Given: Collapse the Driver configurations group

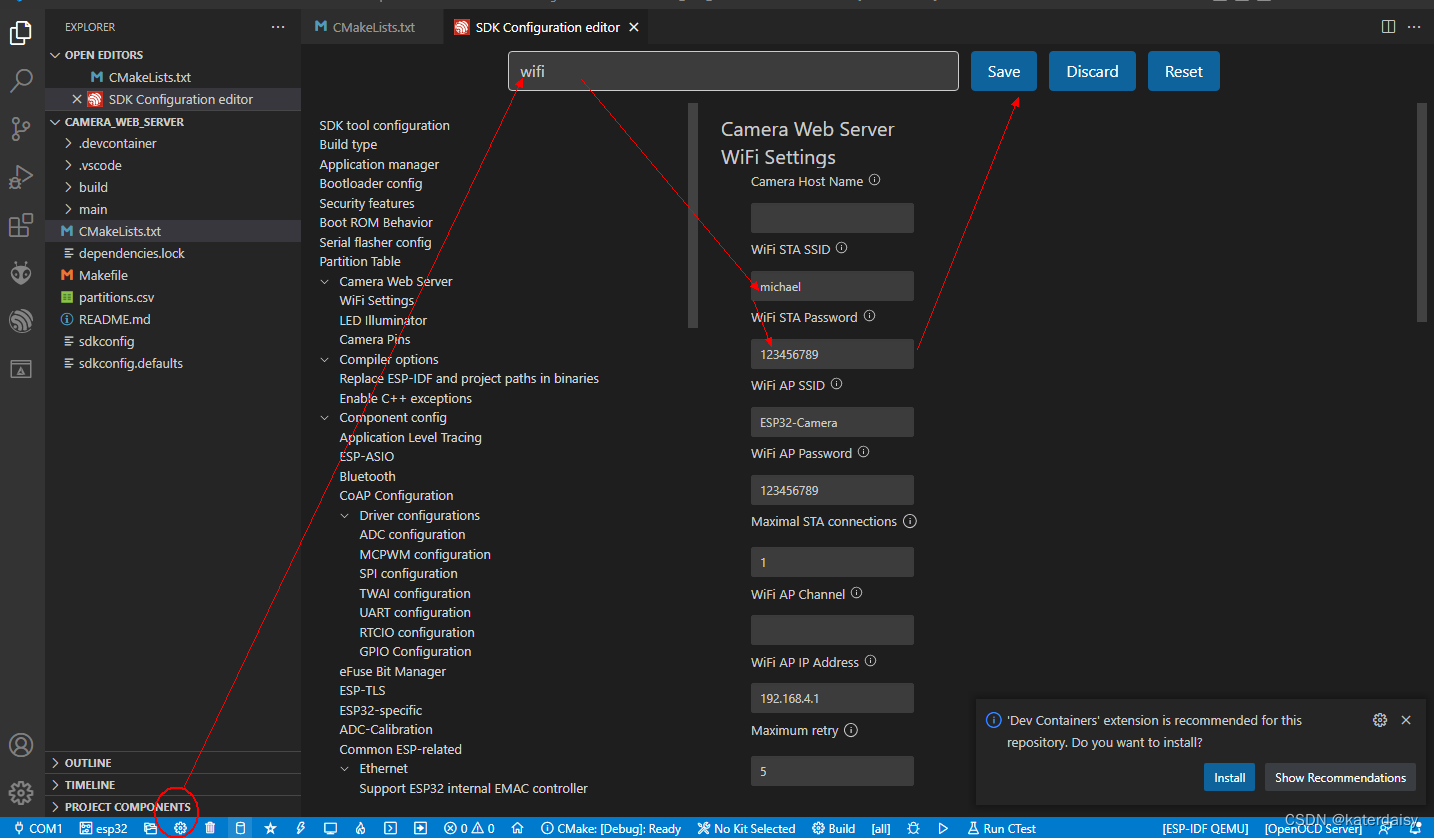Looking at the screenshot, I should (345, 516).
